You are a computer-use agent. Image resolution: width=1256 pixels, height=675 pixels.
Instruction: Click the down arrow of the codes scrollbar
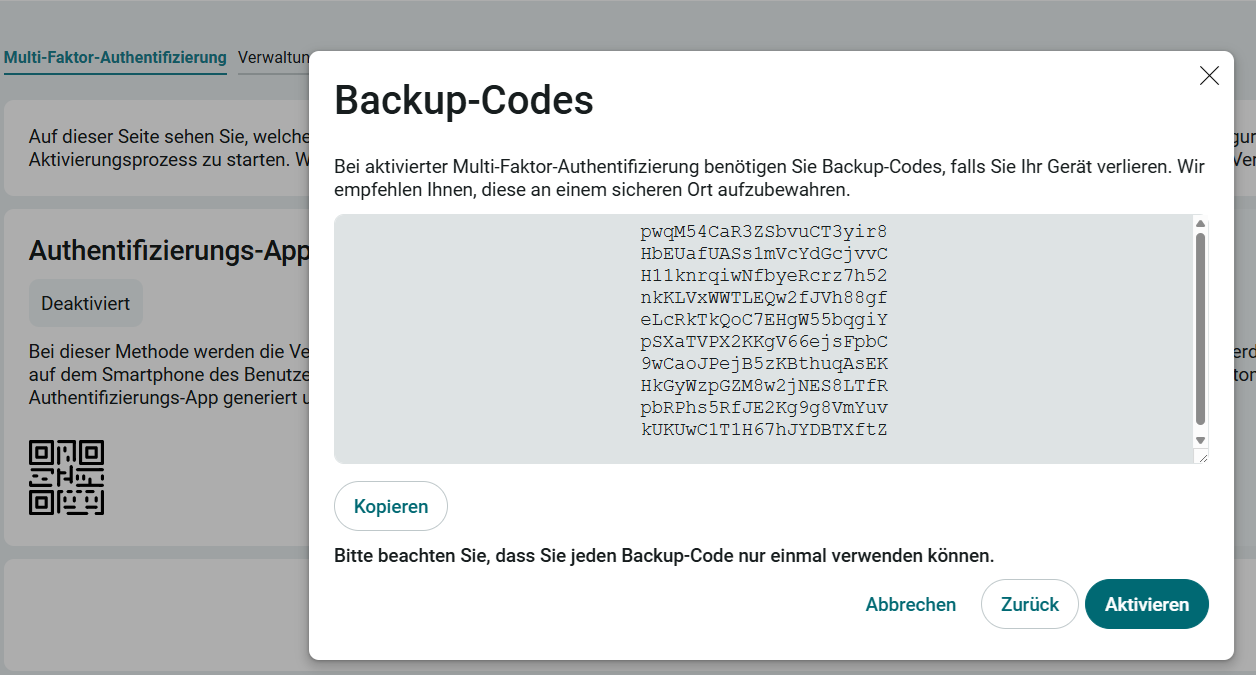click(x=1201, y=440)
